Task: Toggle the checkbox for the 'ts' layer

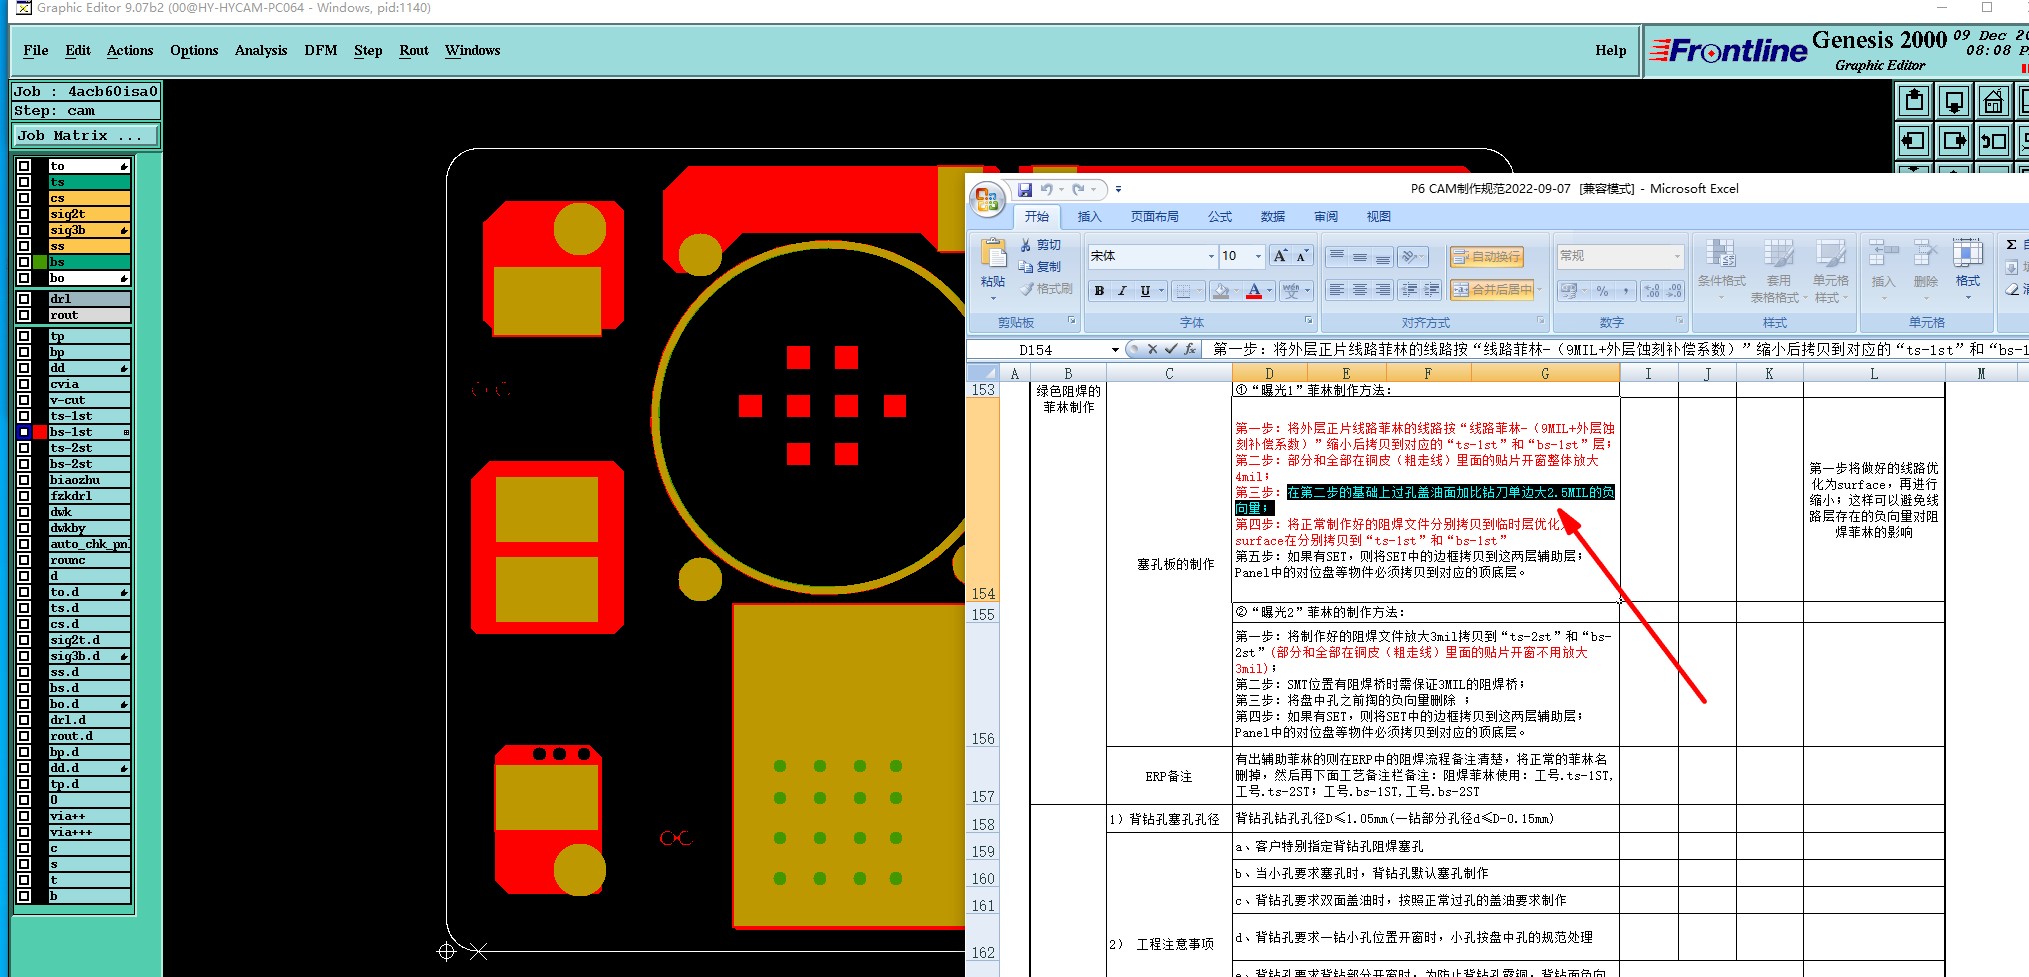Action: pos(24,182)
